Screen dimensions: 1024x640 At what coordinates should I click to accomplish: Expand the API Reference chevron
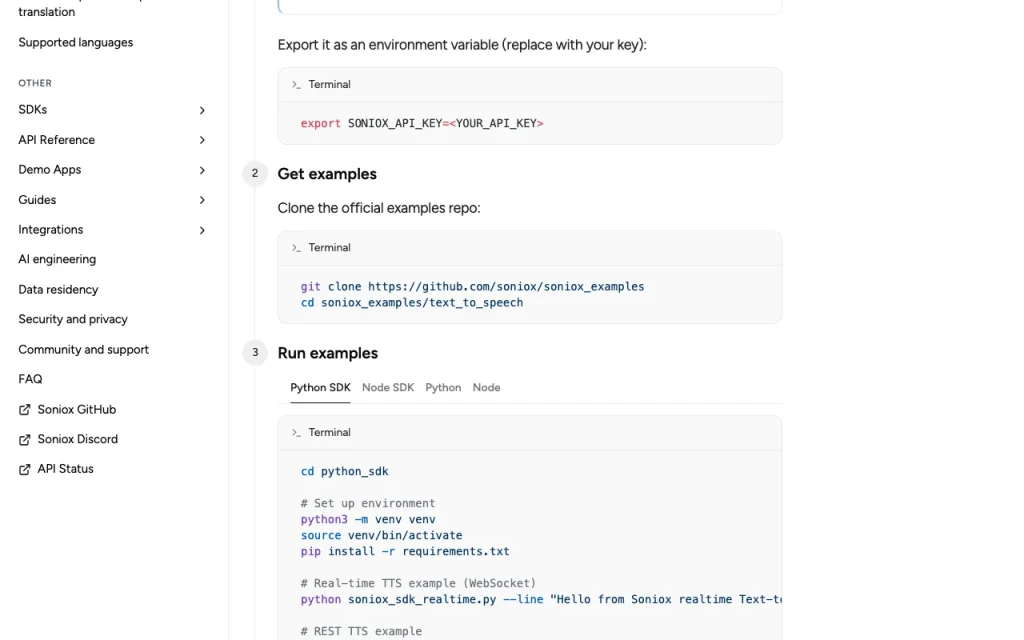pyautogui.click(x=202, y=140)
